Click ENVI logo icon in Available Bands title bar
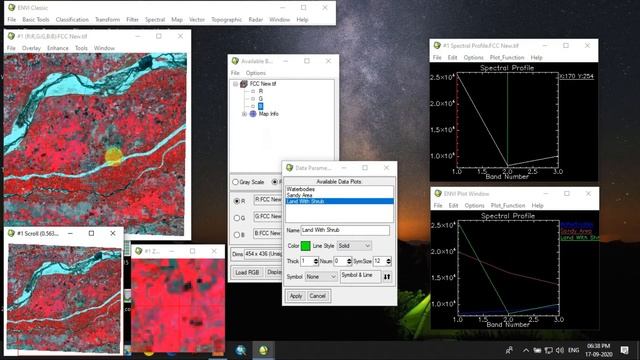Viewport: 640px width, 360px height. point(235,61)
